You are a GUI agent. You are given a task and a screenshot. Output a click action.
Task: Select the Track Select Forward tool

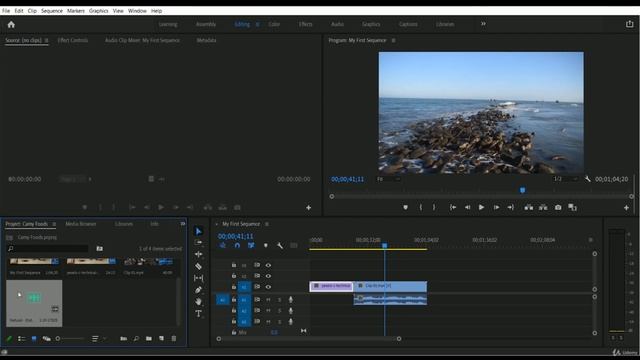(199, 242)
